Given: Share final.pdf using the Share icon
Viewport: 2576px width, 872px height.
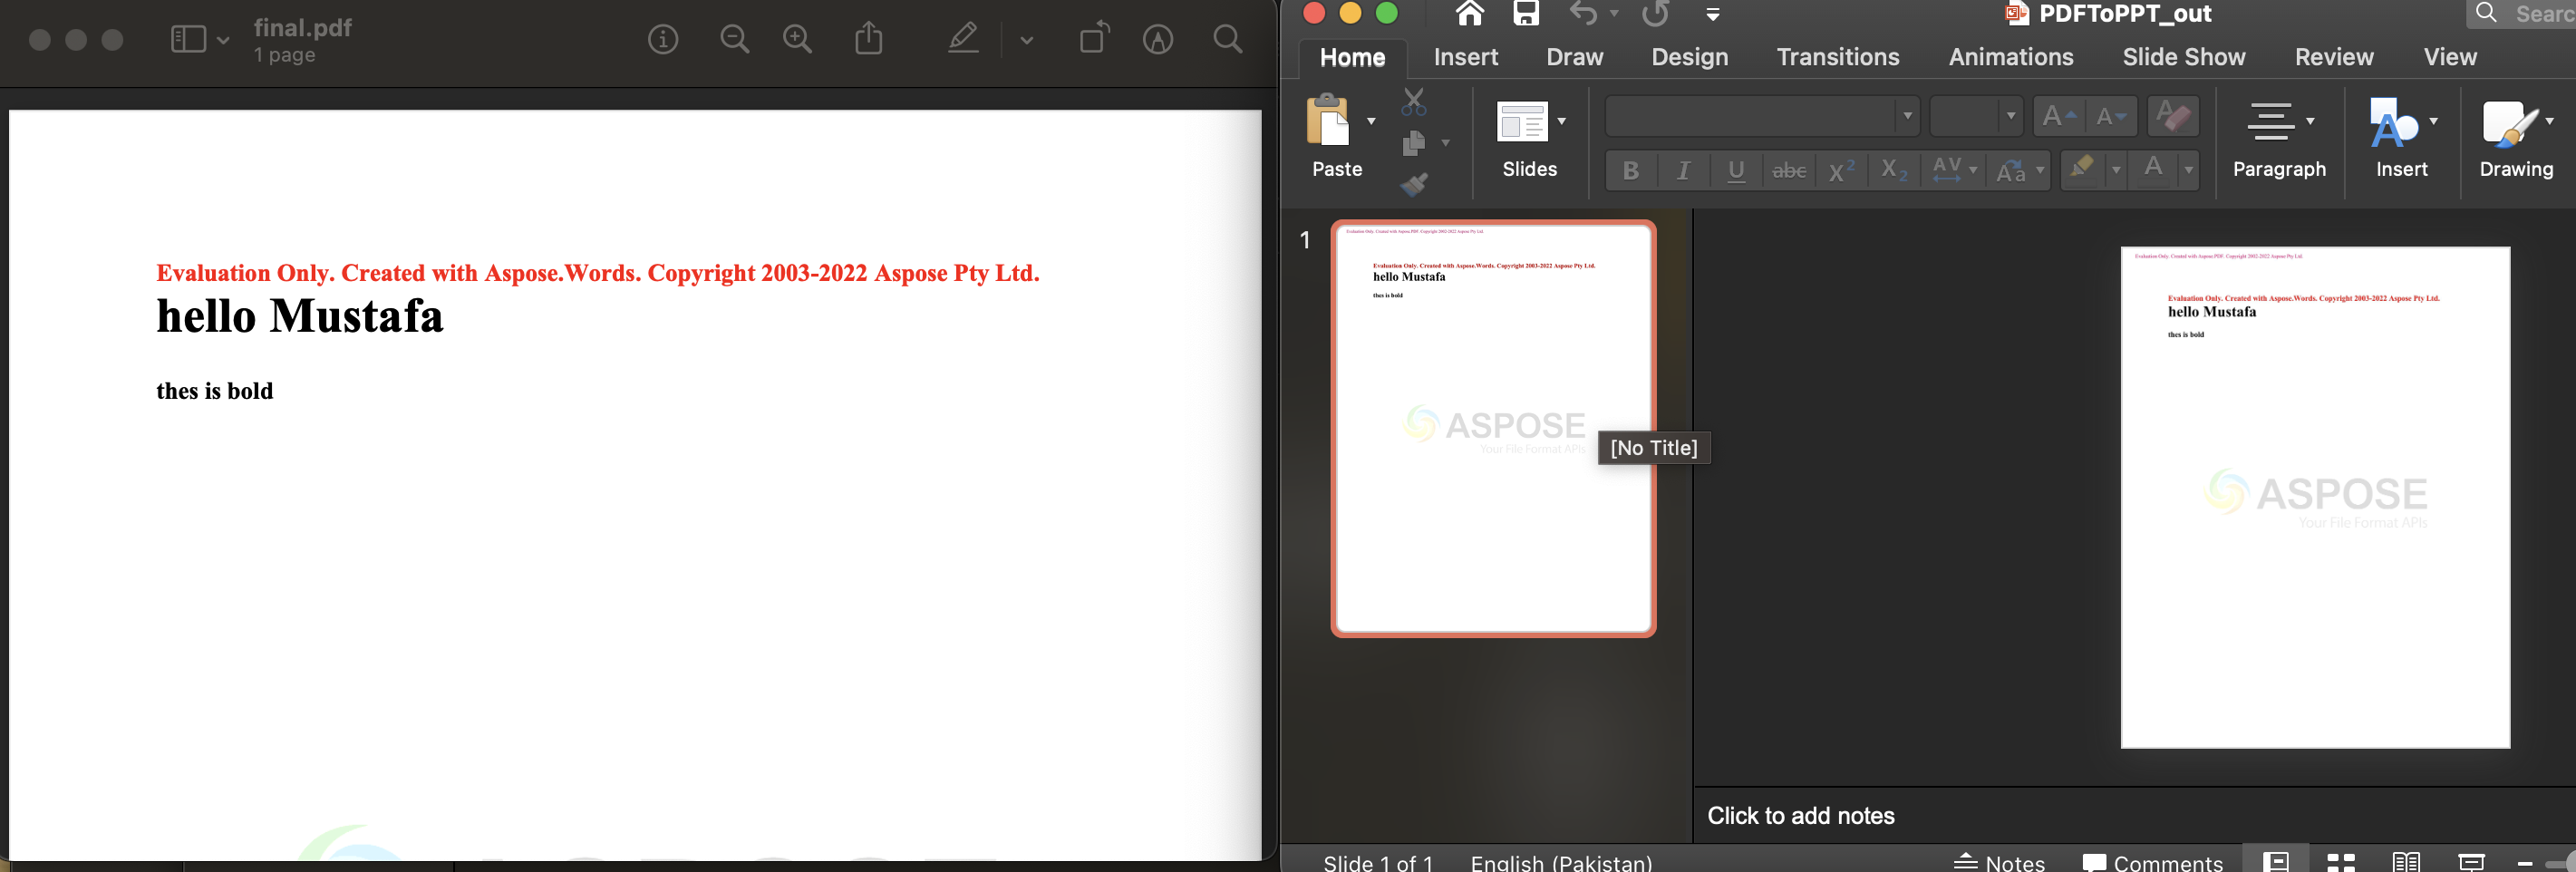Looking at the screenshot, I should coord(869,38).
